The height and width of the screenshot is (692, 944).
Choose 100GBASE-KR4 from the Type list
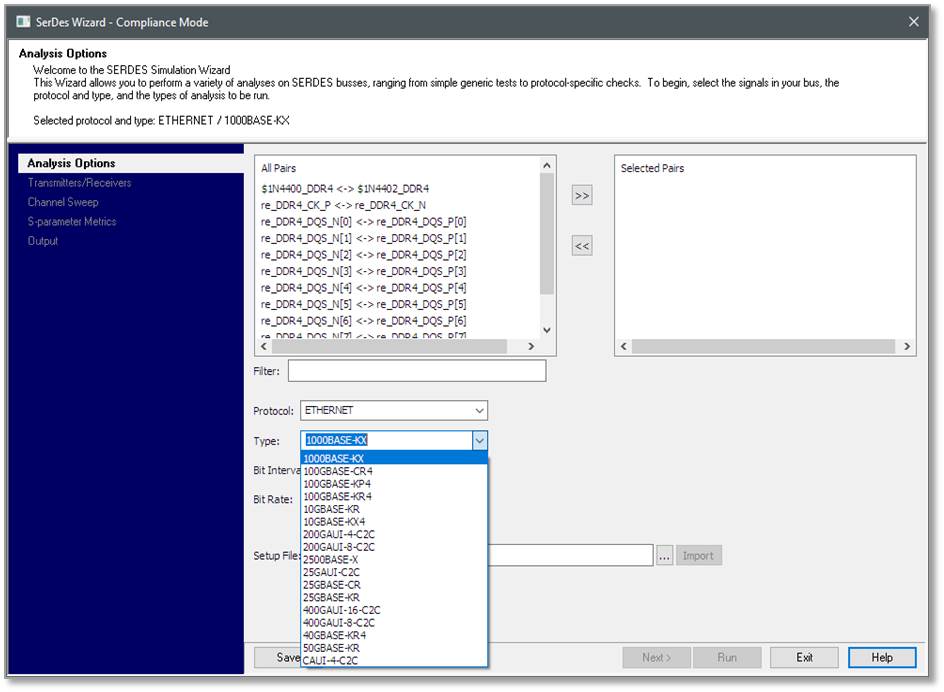click(394, 496)
